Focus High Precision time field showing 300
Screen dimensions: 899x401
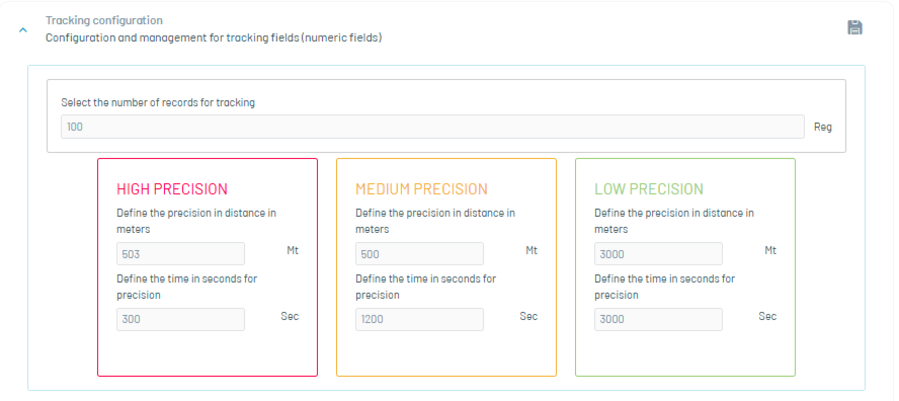coord(181,320)
